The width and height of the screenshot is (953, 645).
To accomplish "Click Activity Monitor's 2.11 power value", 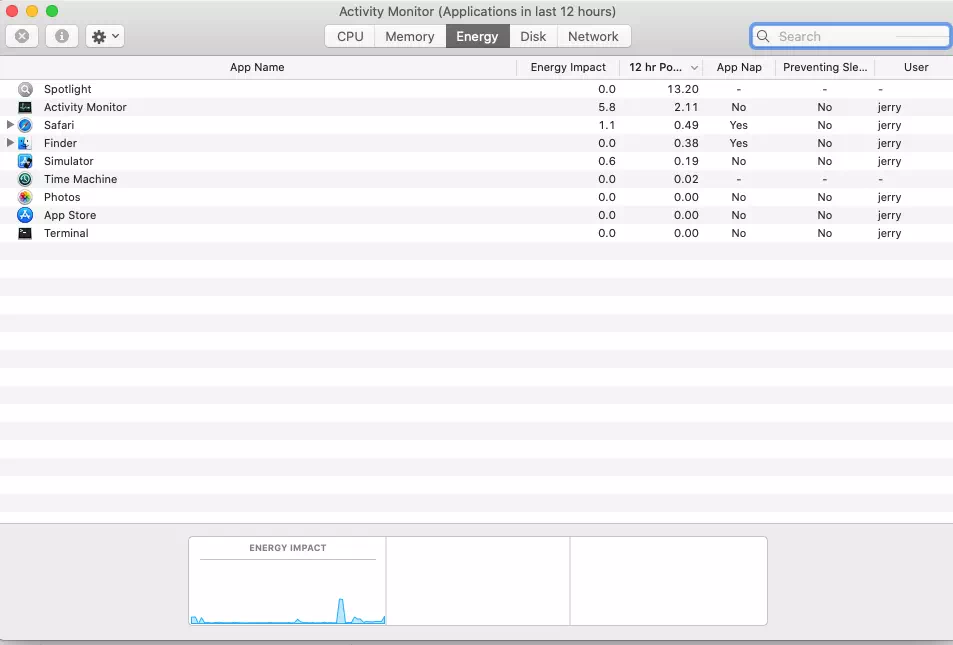I will [x=686, y=107].
